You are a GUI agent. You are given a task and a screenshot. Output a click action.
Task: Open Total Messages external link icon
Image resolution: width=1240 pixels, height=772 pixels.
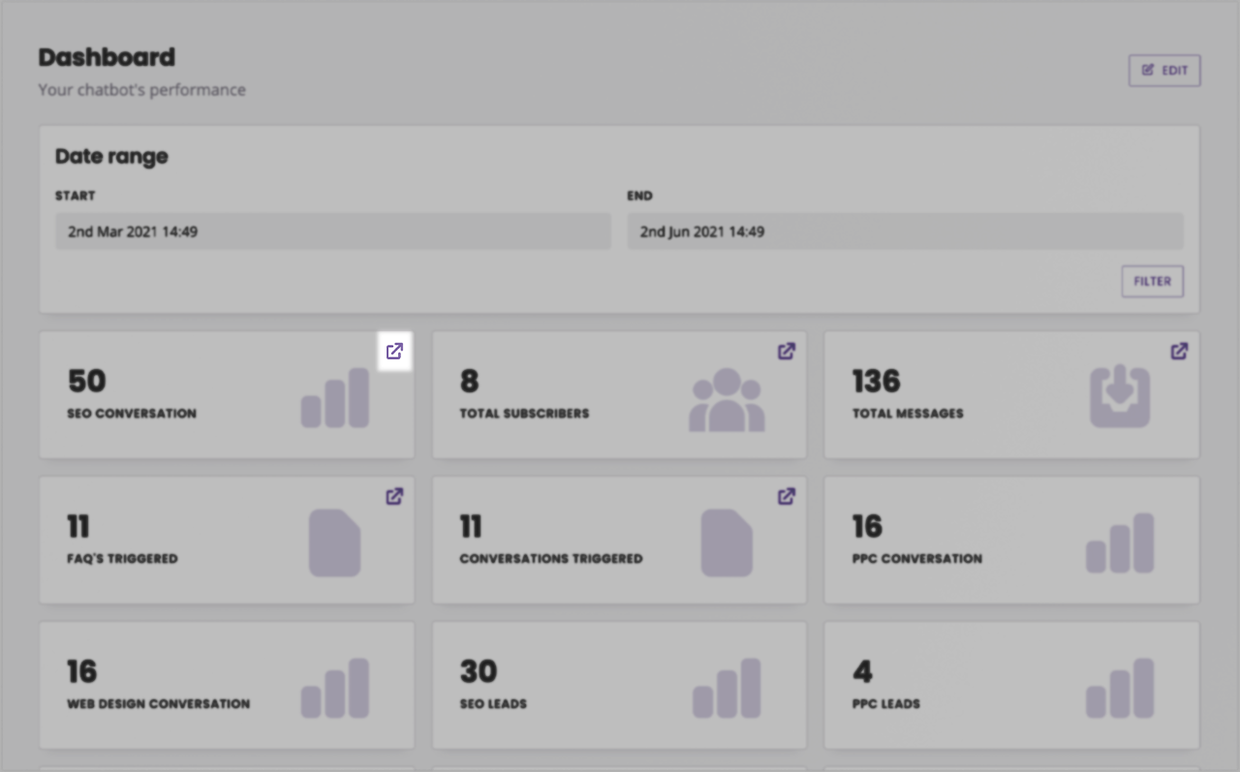(1180, 351)
